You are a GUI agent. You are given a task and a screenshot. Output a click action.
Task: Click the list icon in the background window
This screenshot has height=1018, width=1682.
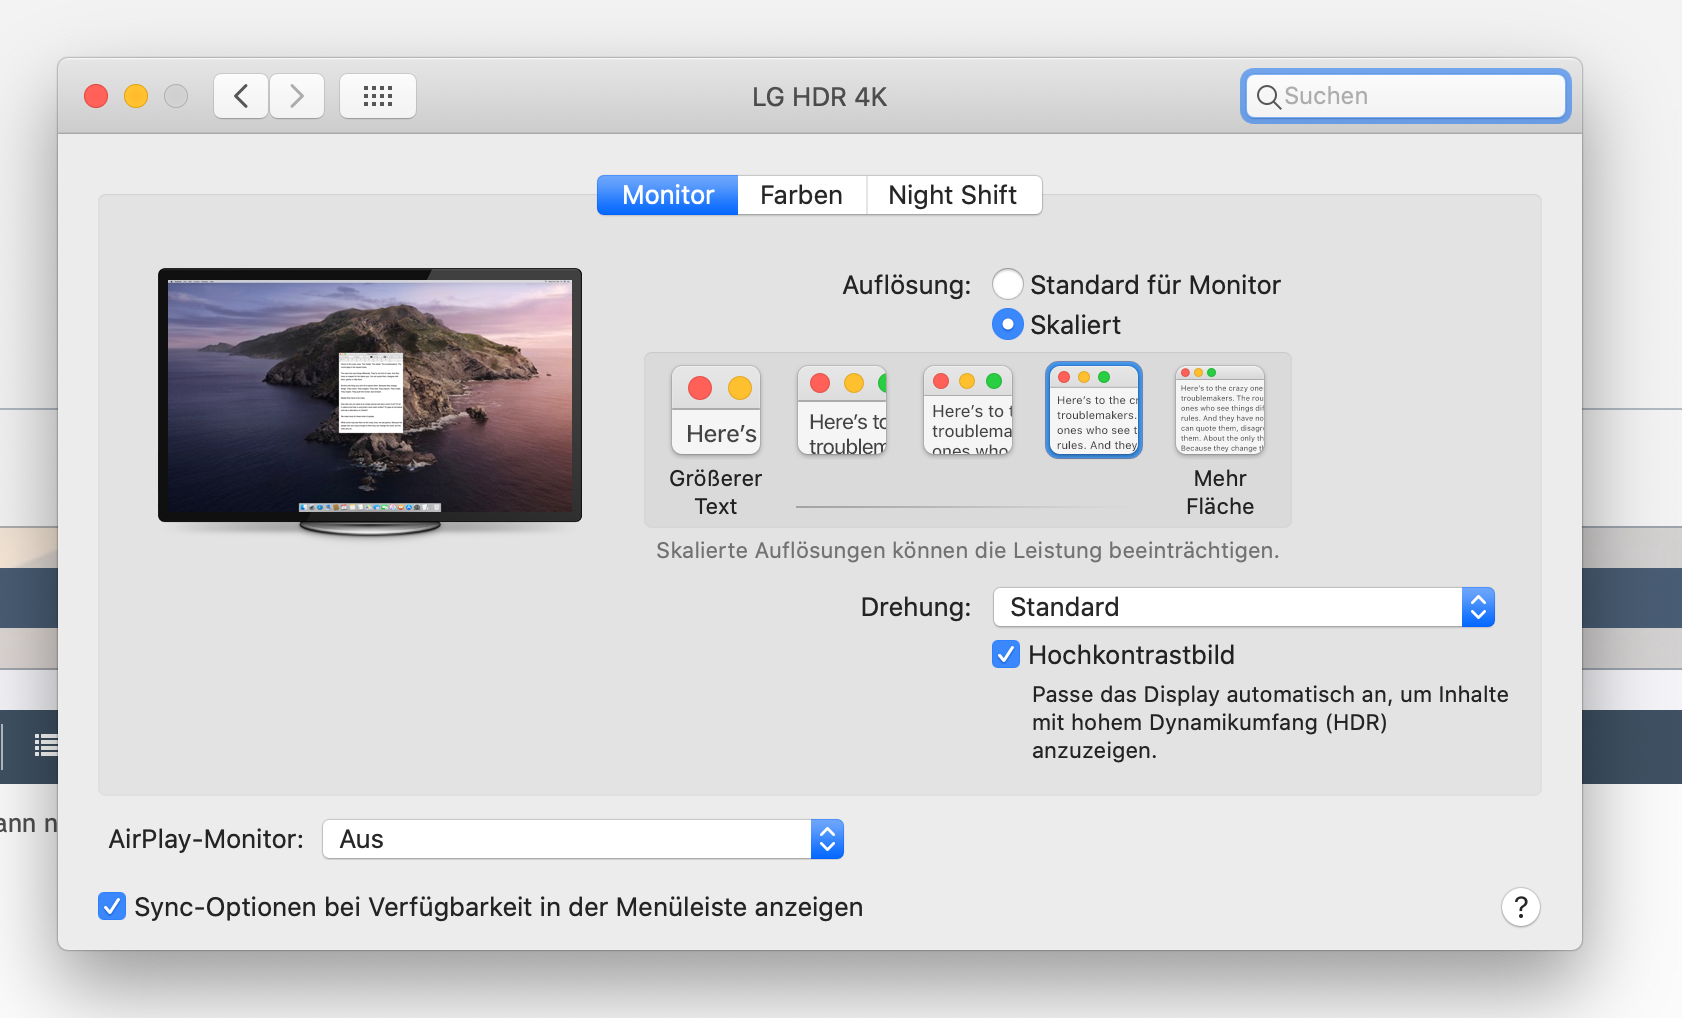point(45,745)
